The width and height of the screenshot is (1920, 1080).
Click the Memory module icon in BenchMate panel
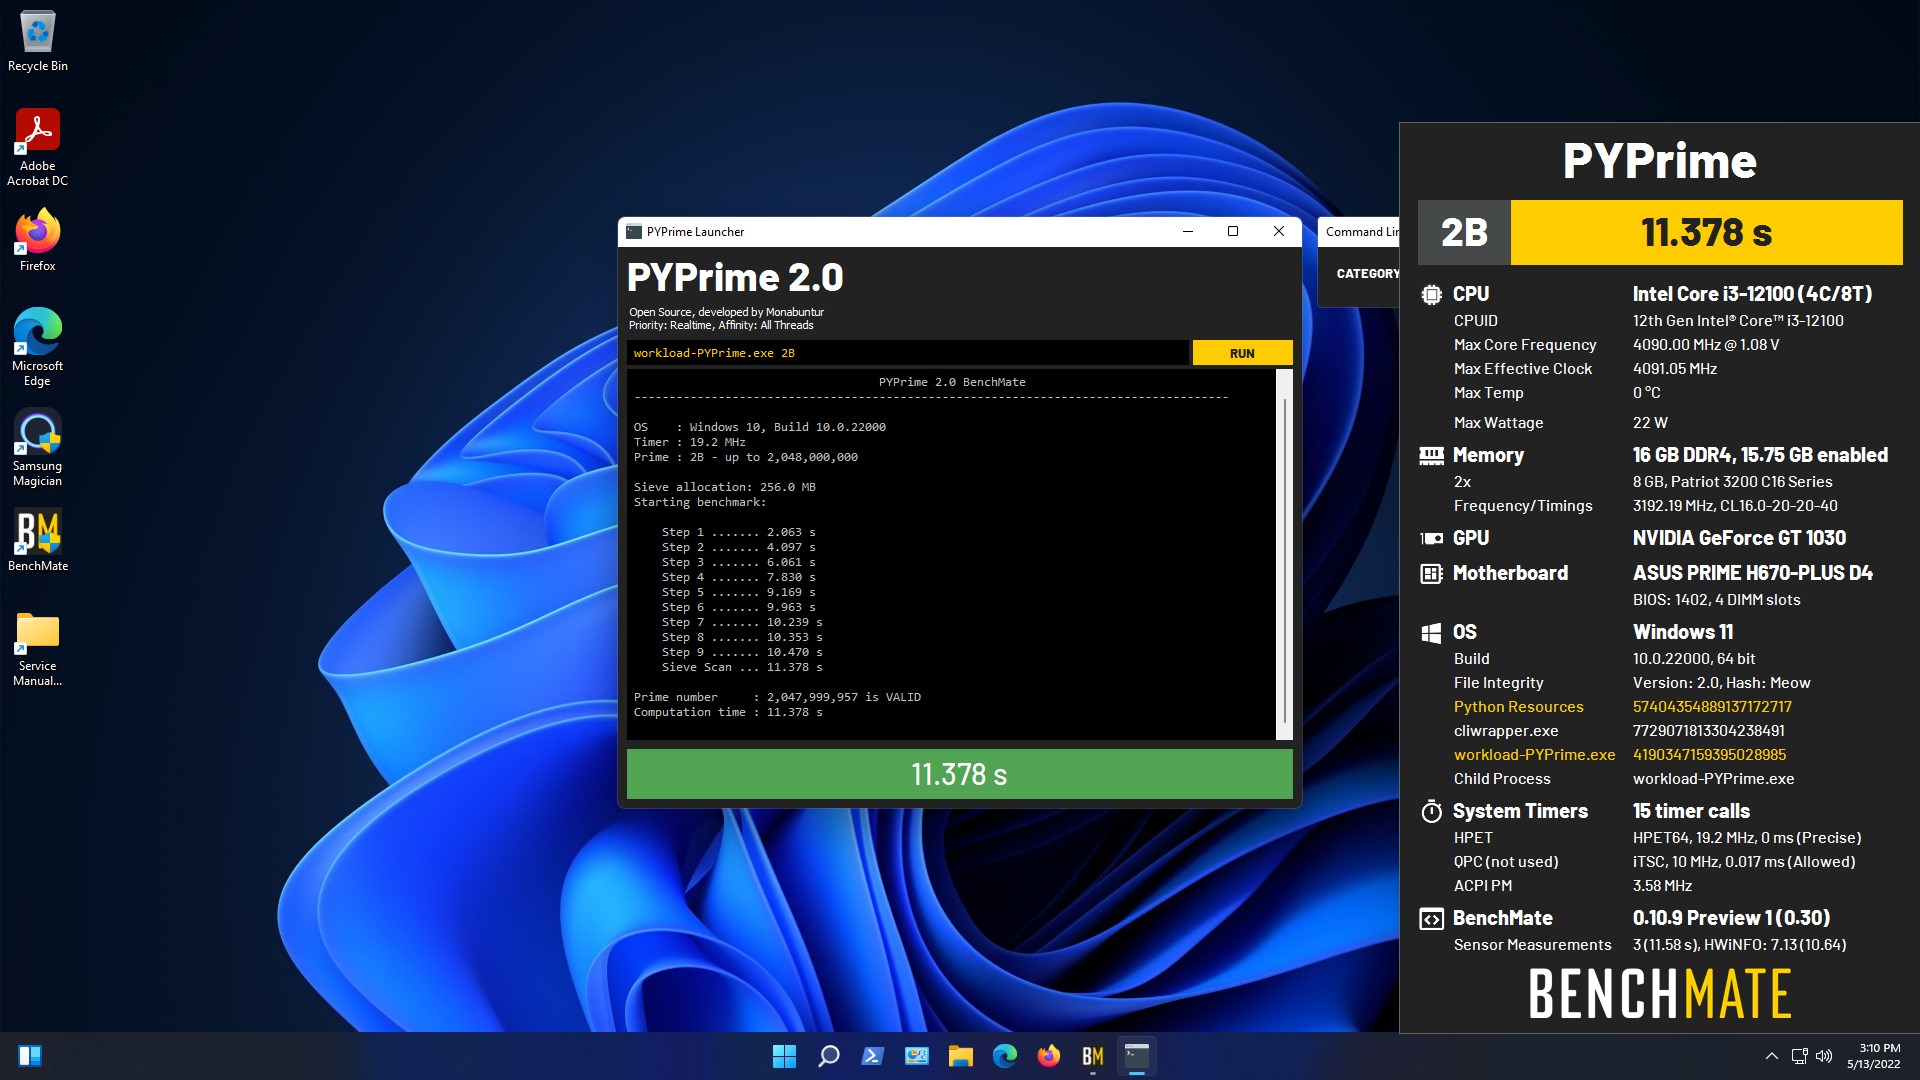pos(1431,456)
